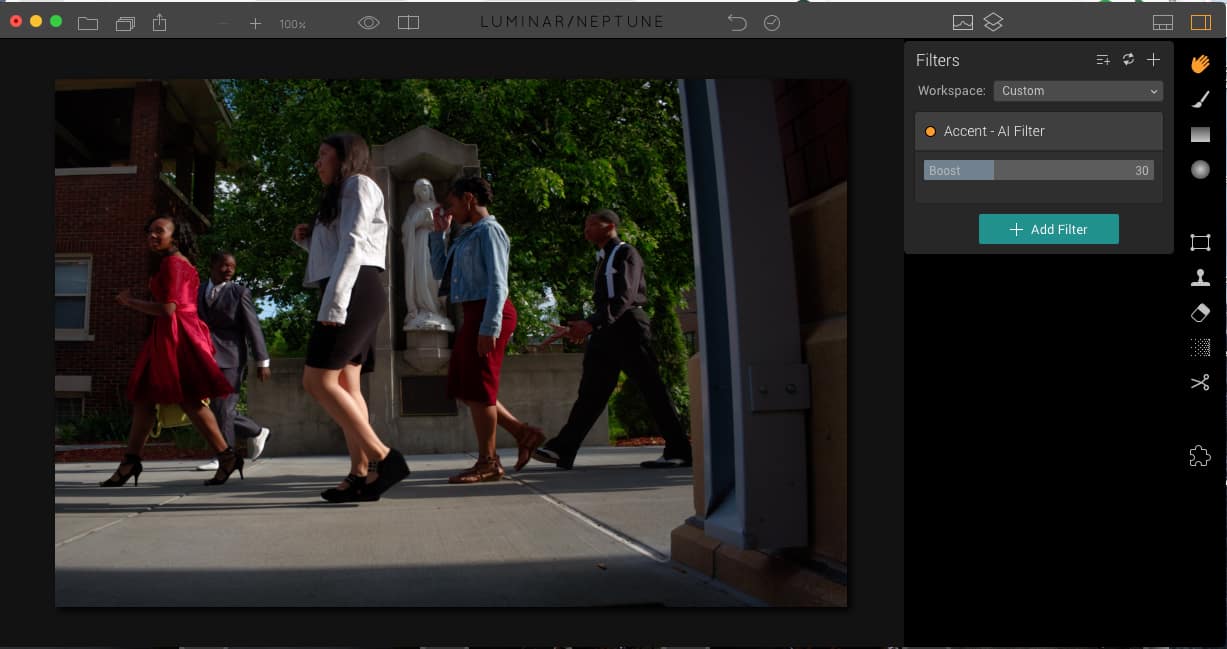The height and width of the screenshot is (649, 1227).
Task: Open the zoom percentage 100% menu
Action: pyautogui.click(x=293, y=24)
